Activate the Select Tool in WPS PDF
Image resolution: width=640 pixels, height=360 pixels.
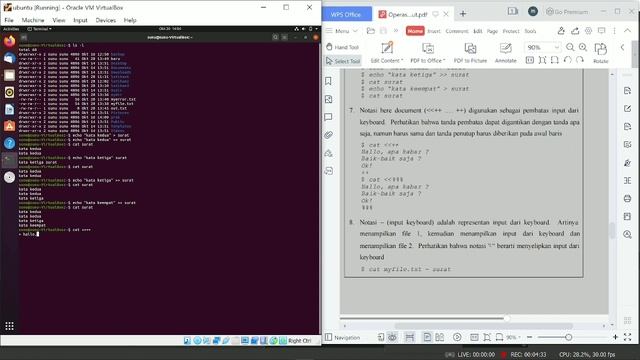343,61
